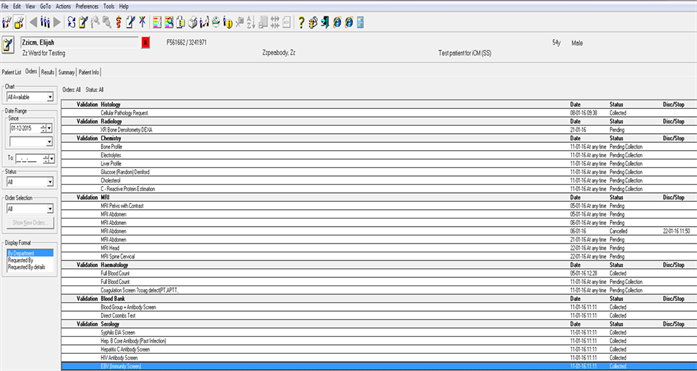Open the Actions menu
The image size is (697, 371).
tap(64, 6)
